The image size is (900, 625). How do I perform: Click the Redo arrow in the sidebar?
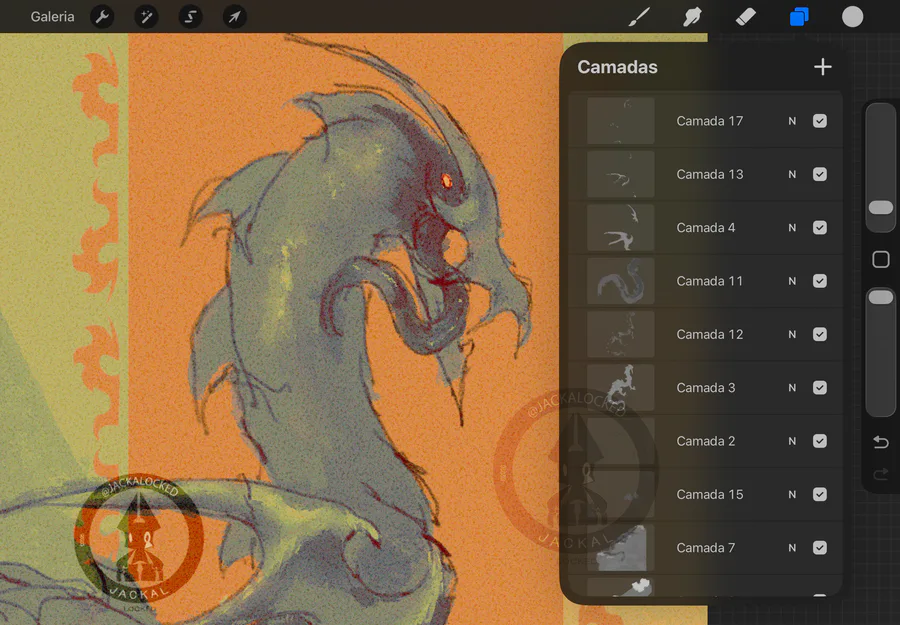pyautogui.click(x=881, y=474)
